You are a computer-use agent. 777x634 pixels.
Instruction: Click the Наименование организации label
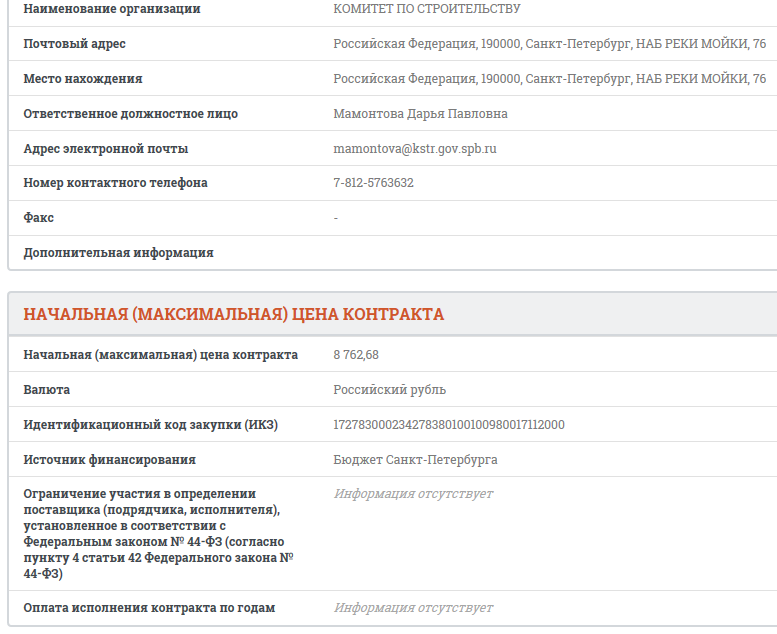pyautogui.click(x=112, y=9)
